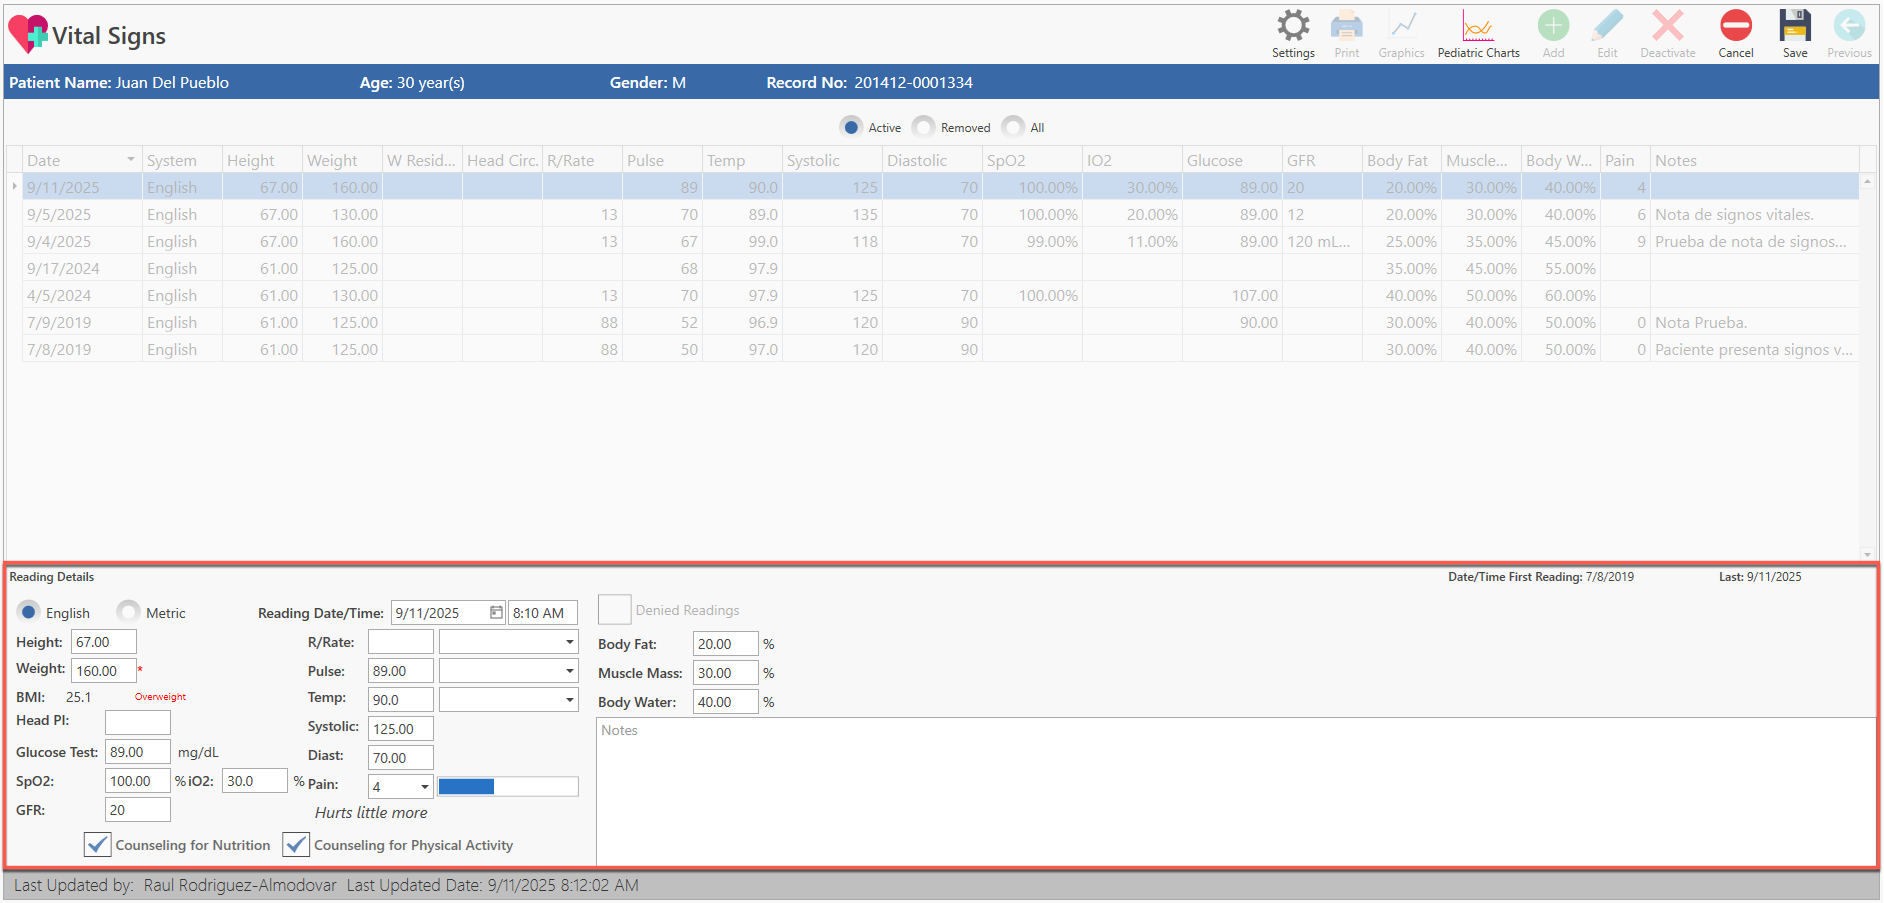Select the 7/9/2019 reading row

click(x=940, y=322)
